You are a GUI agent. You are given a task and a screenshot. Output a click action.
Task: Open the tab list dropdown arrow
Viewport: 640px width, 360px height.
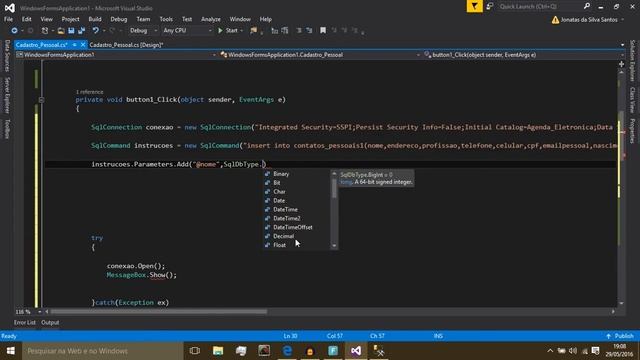[x=622, y=45]
